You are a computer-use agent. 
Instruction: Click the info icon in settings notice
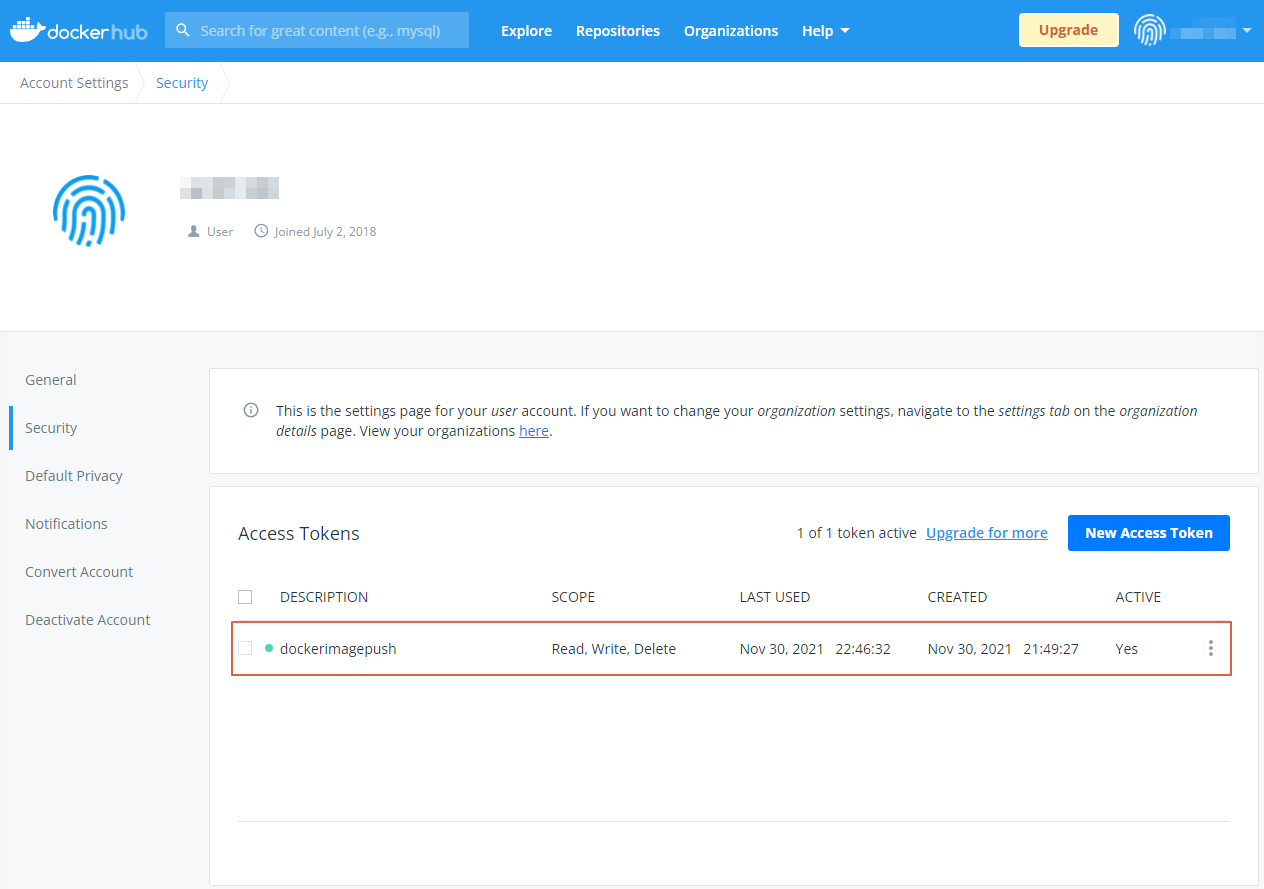251,410
